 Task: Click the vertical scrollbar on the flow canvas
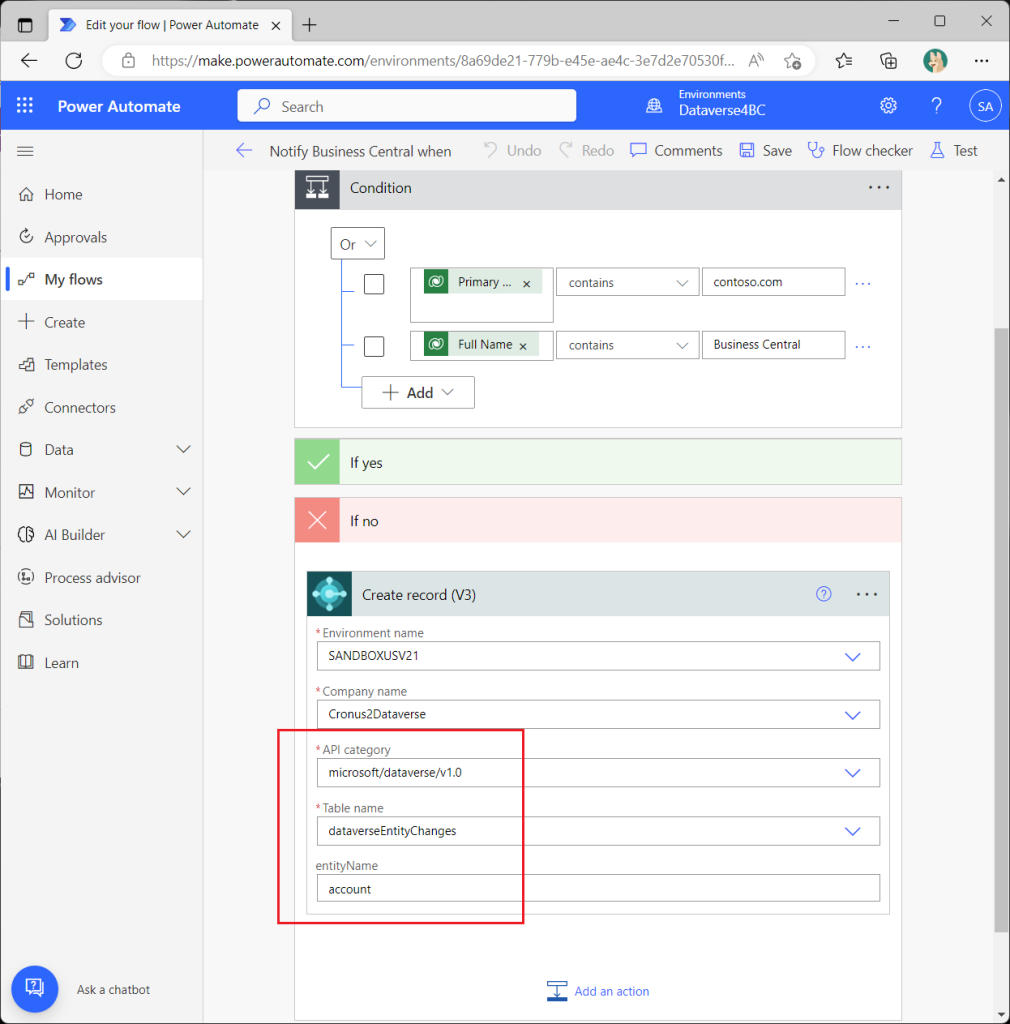[x=1001, y=630]
